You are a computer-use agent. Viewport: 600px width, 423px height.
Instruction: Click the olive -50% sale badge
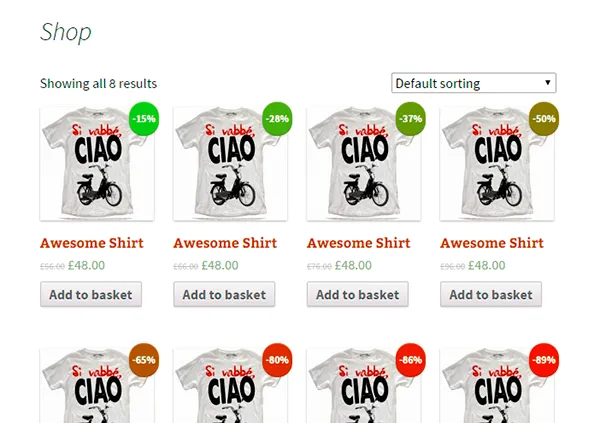(544, 120)
